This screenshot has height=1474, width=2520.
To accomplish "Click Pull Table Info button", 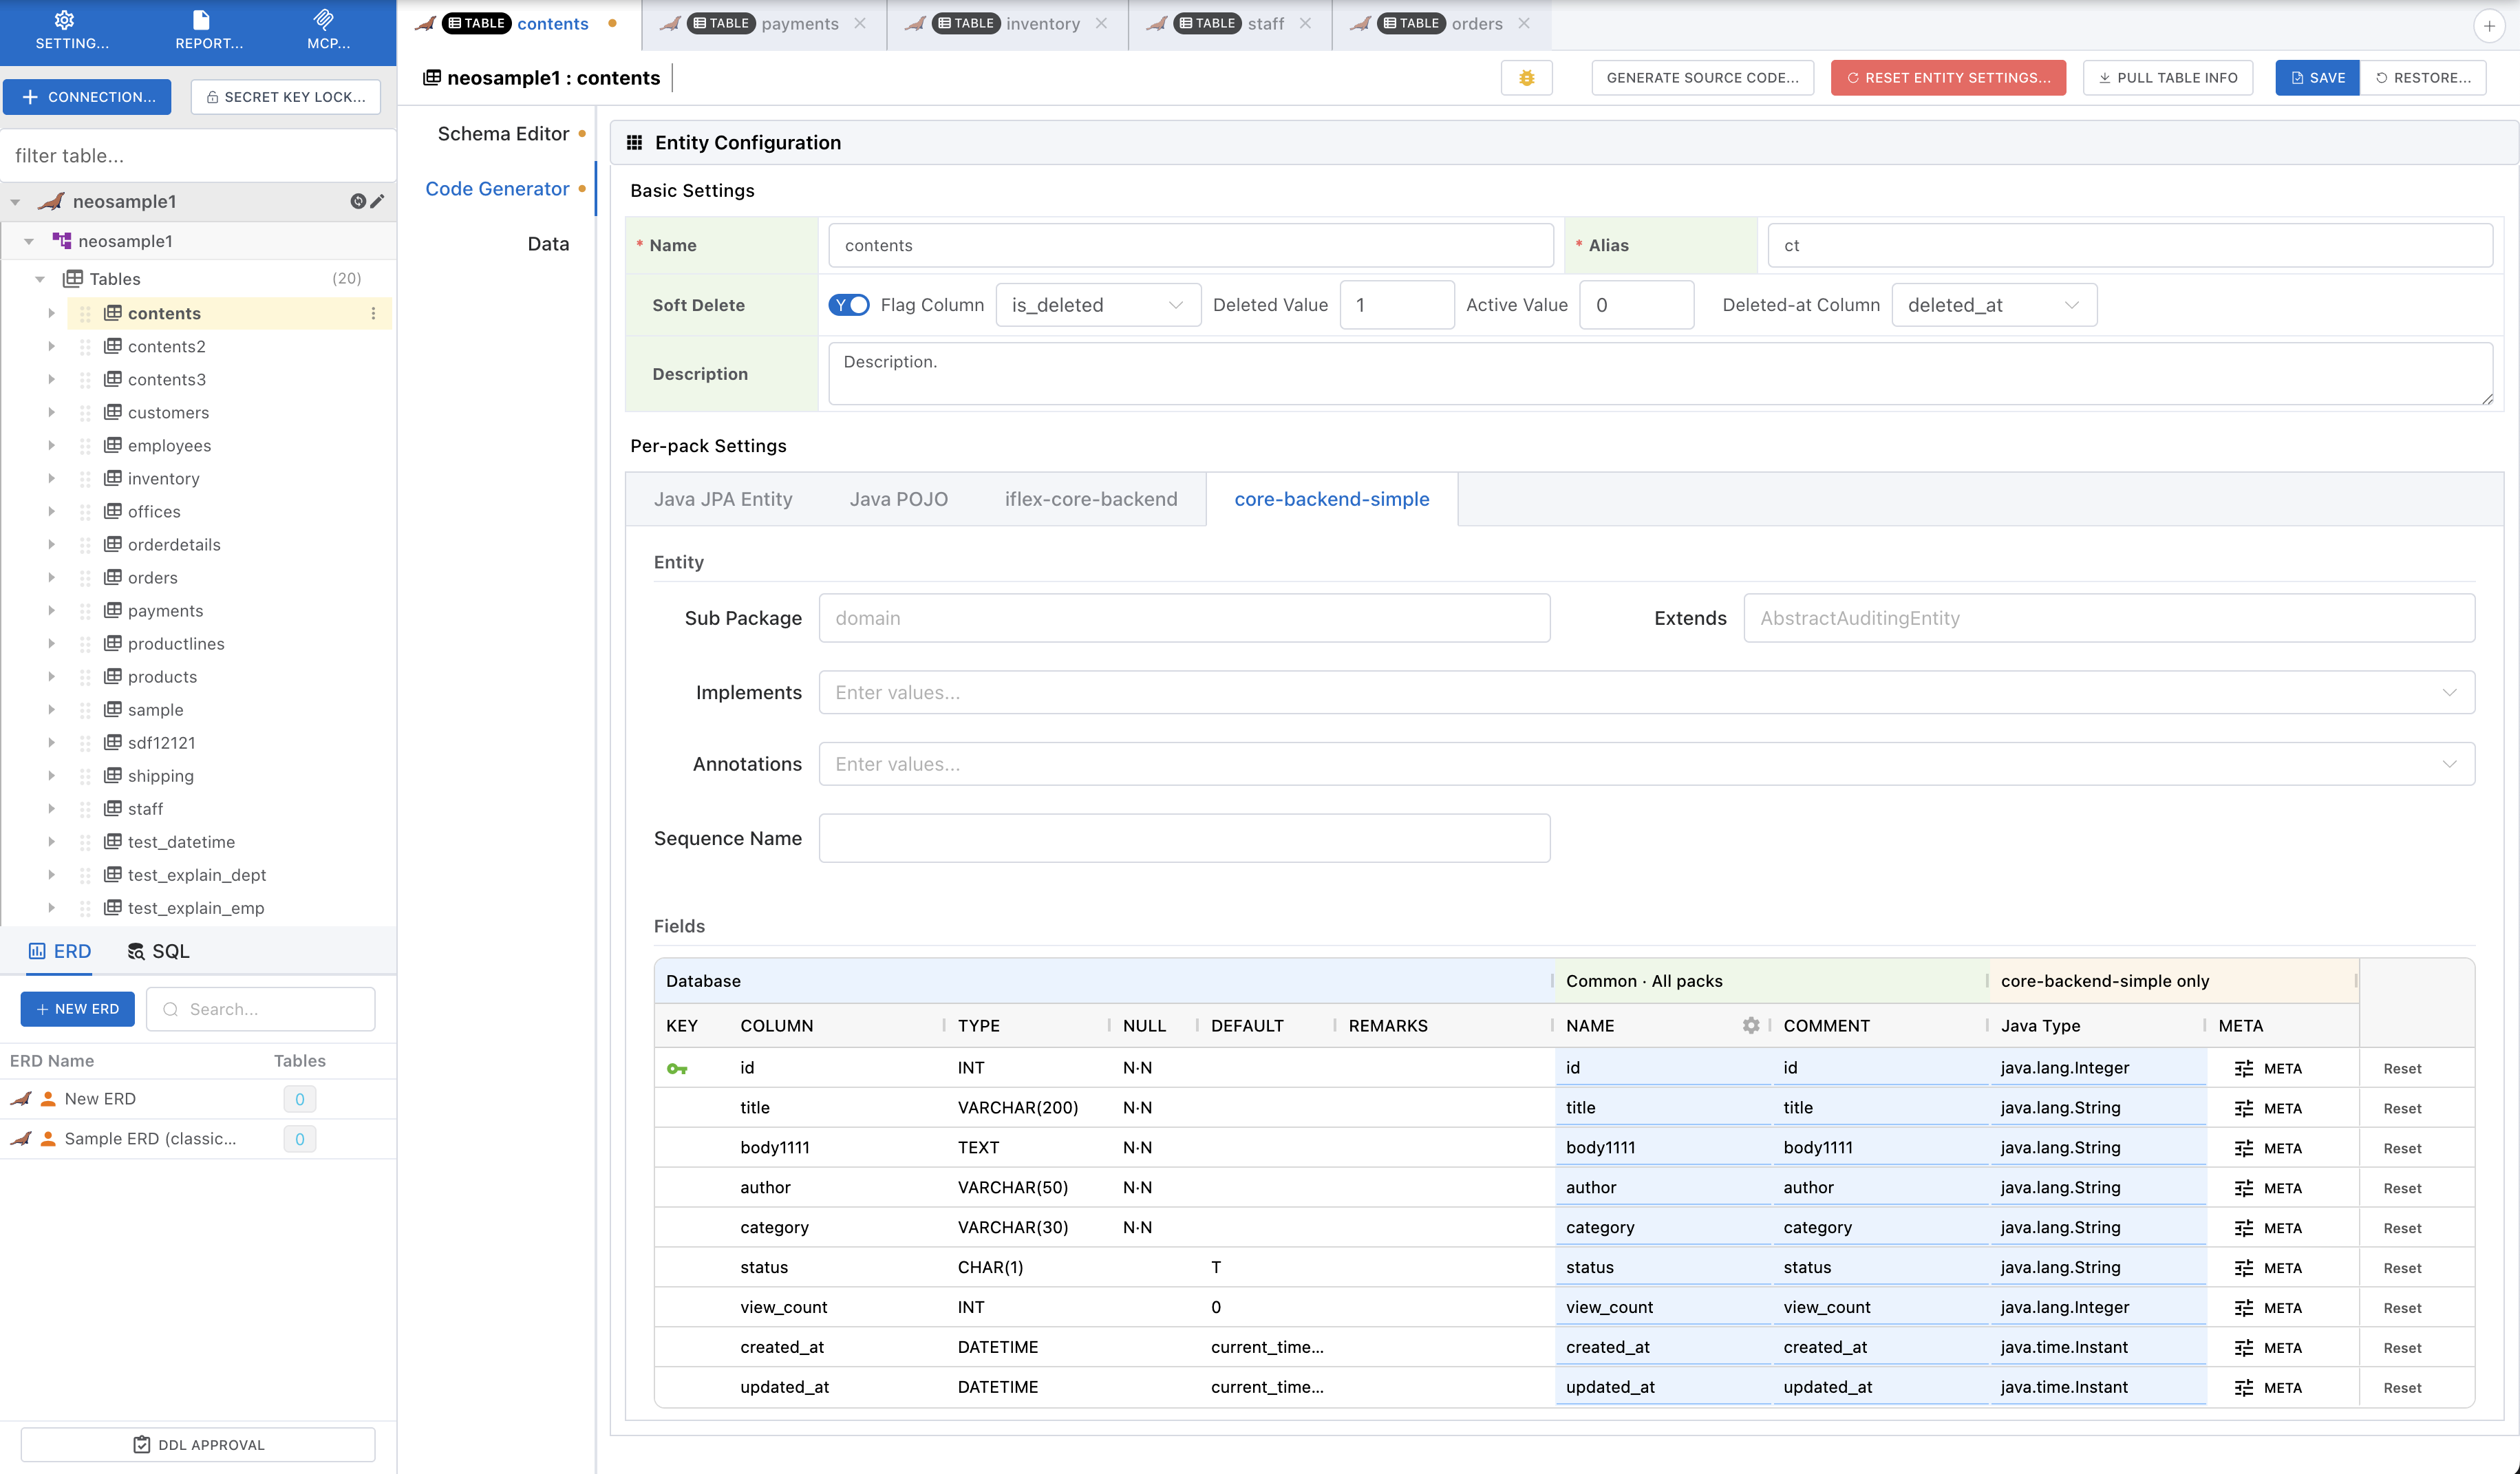I will pyautogui.click(x=2168, y=78).
